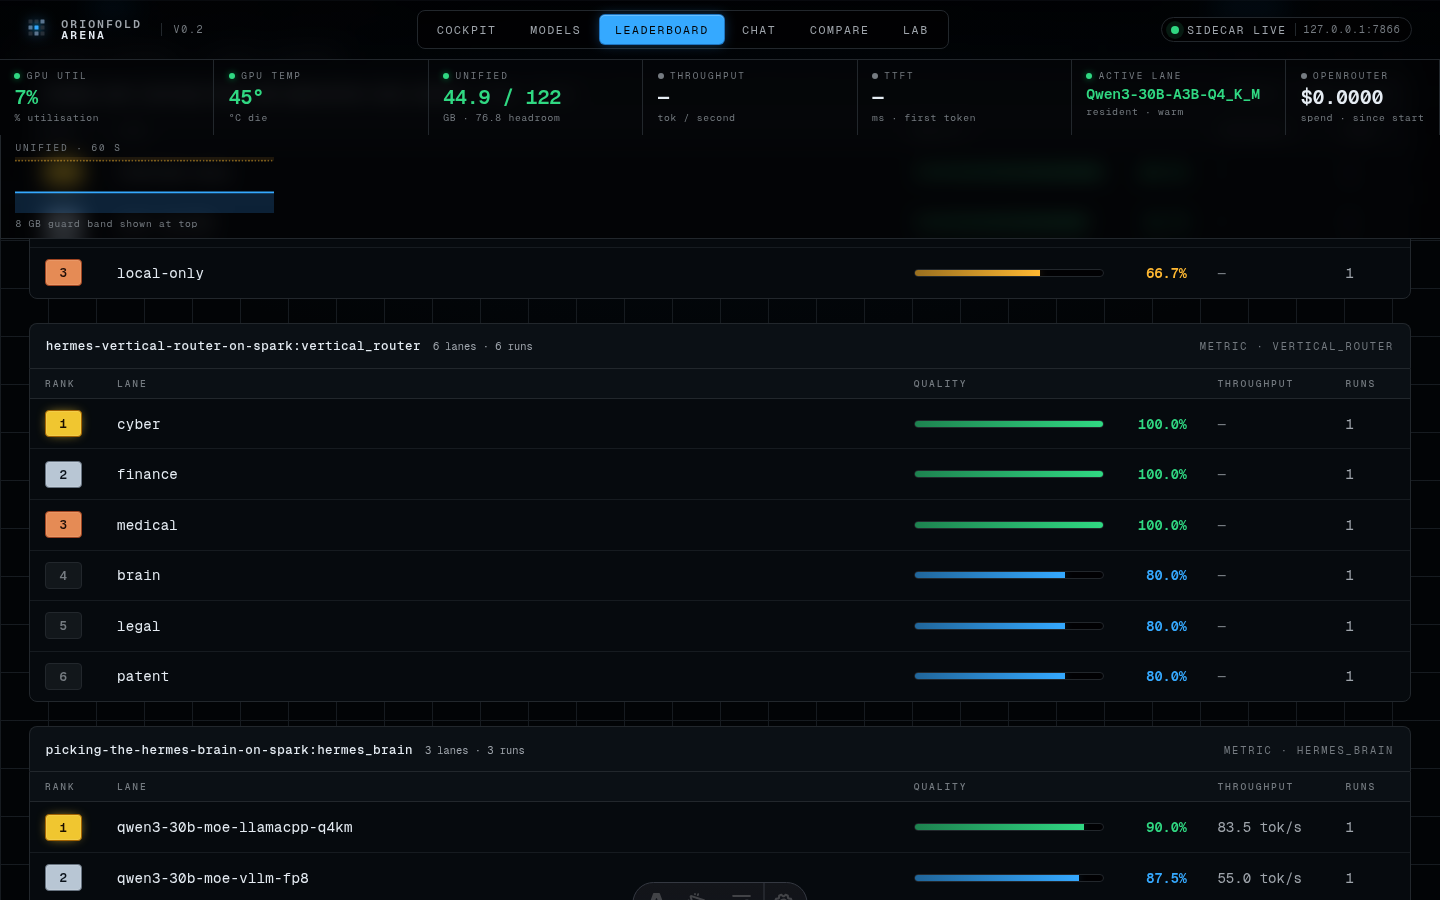The image size is (1440, 900).
Task: Click the patent 80.0% score
Action: pos(1166,676)
